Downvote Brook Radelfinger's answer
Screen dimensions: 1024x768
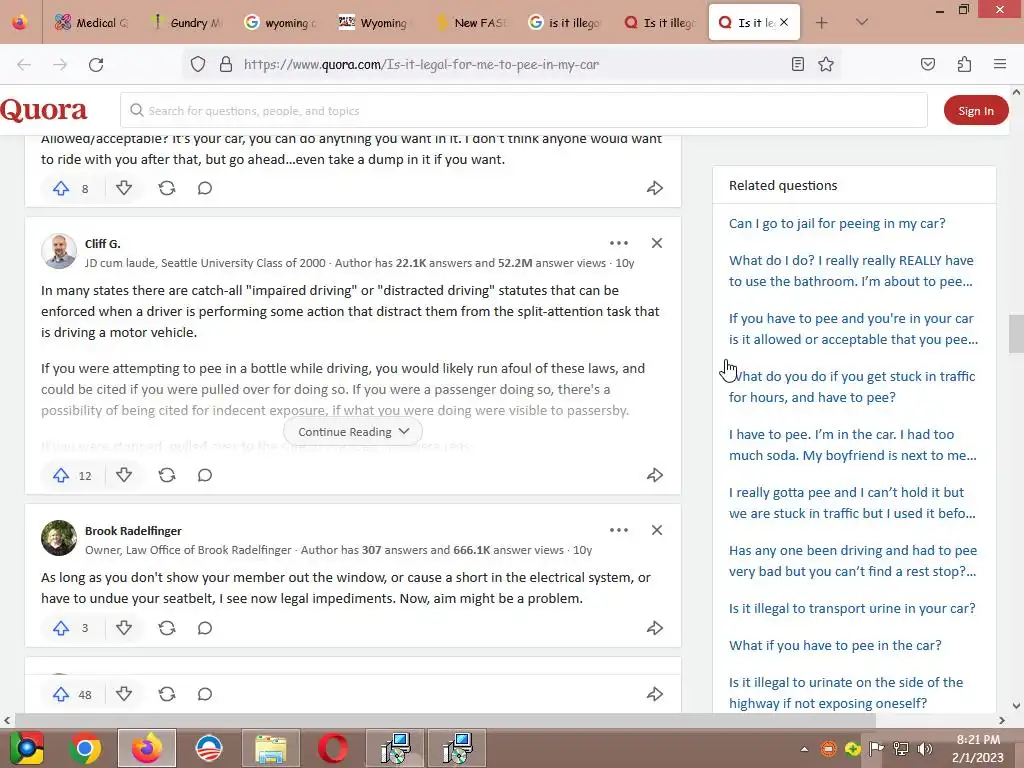tap(124, 628)
